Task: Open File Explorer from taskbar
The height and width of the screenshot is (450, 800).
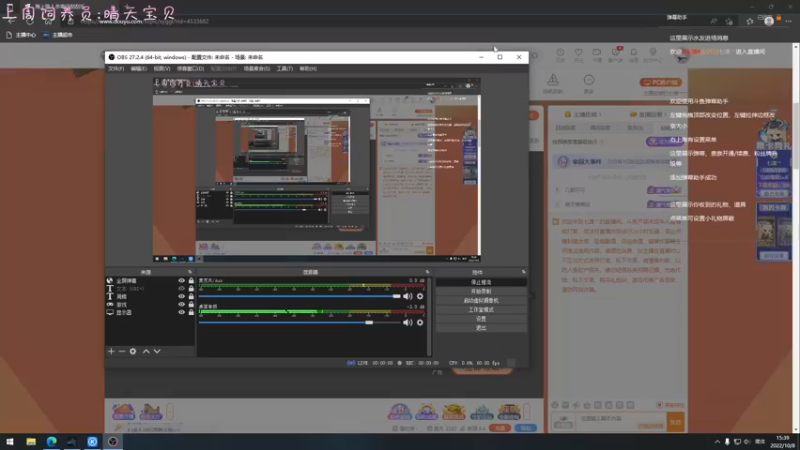Action: coord(31,441)
